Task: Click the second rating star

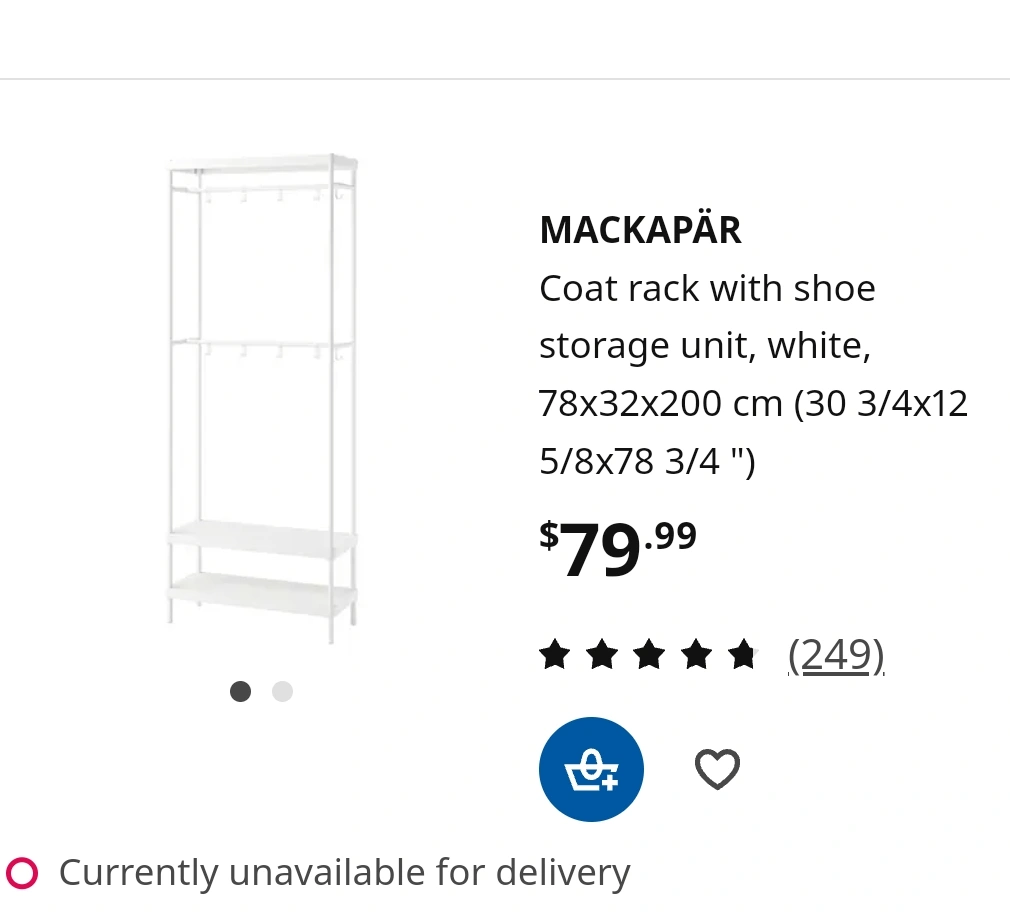Action: coord(602,655)
